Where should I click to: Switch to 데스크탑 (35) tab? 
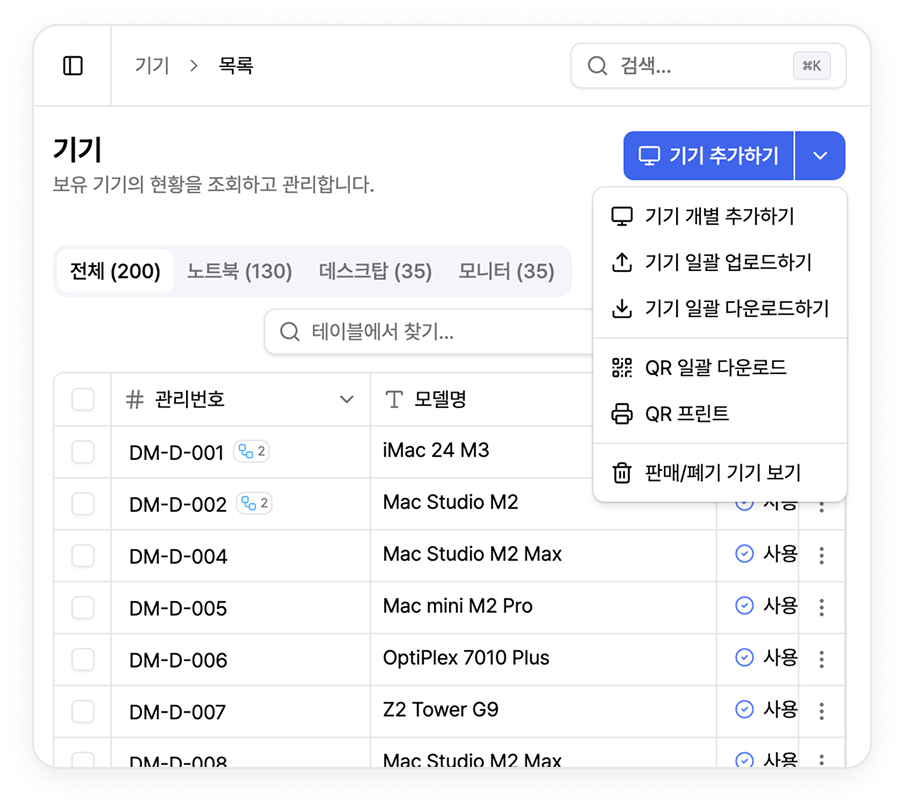(x=375, y=271)
